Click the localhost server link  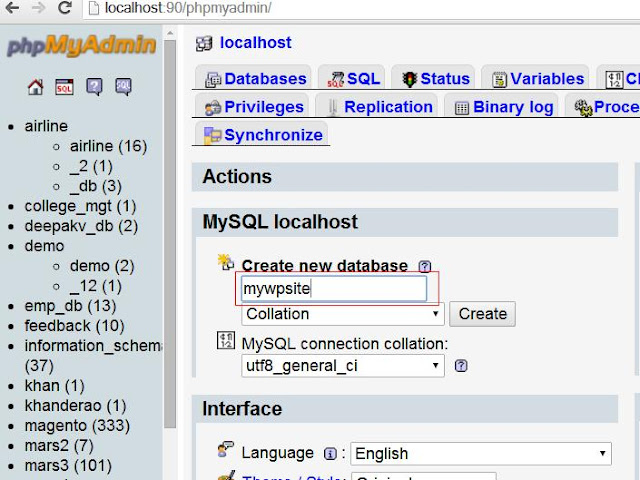click(255, 43)
